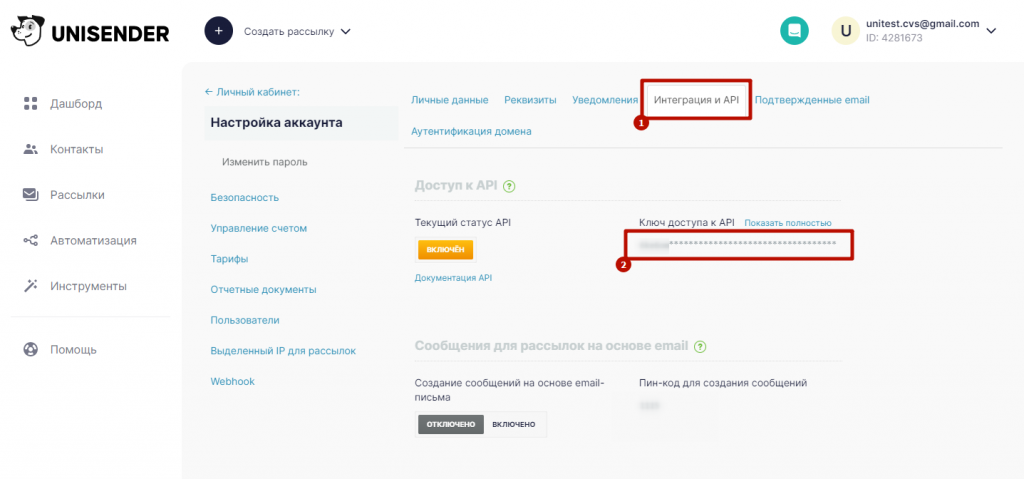Screen dimensions: 1024x479
Task: Expand the account menu chevron
Action: coord(991,31)
